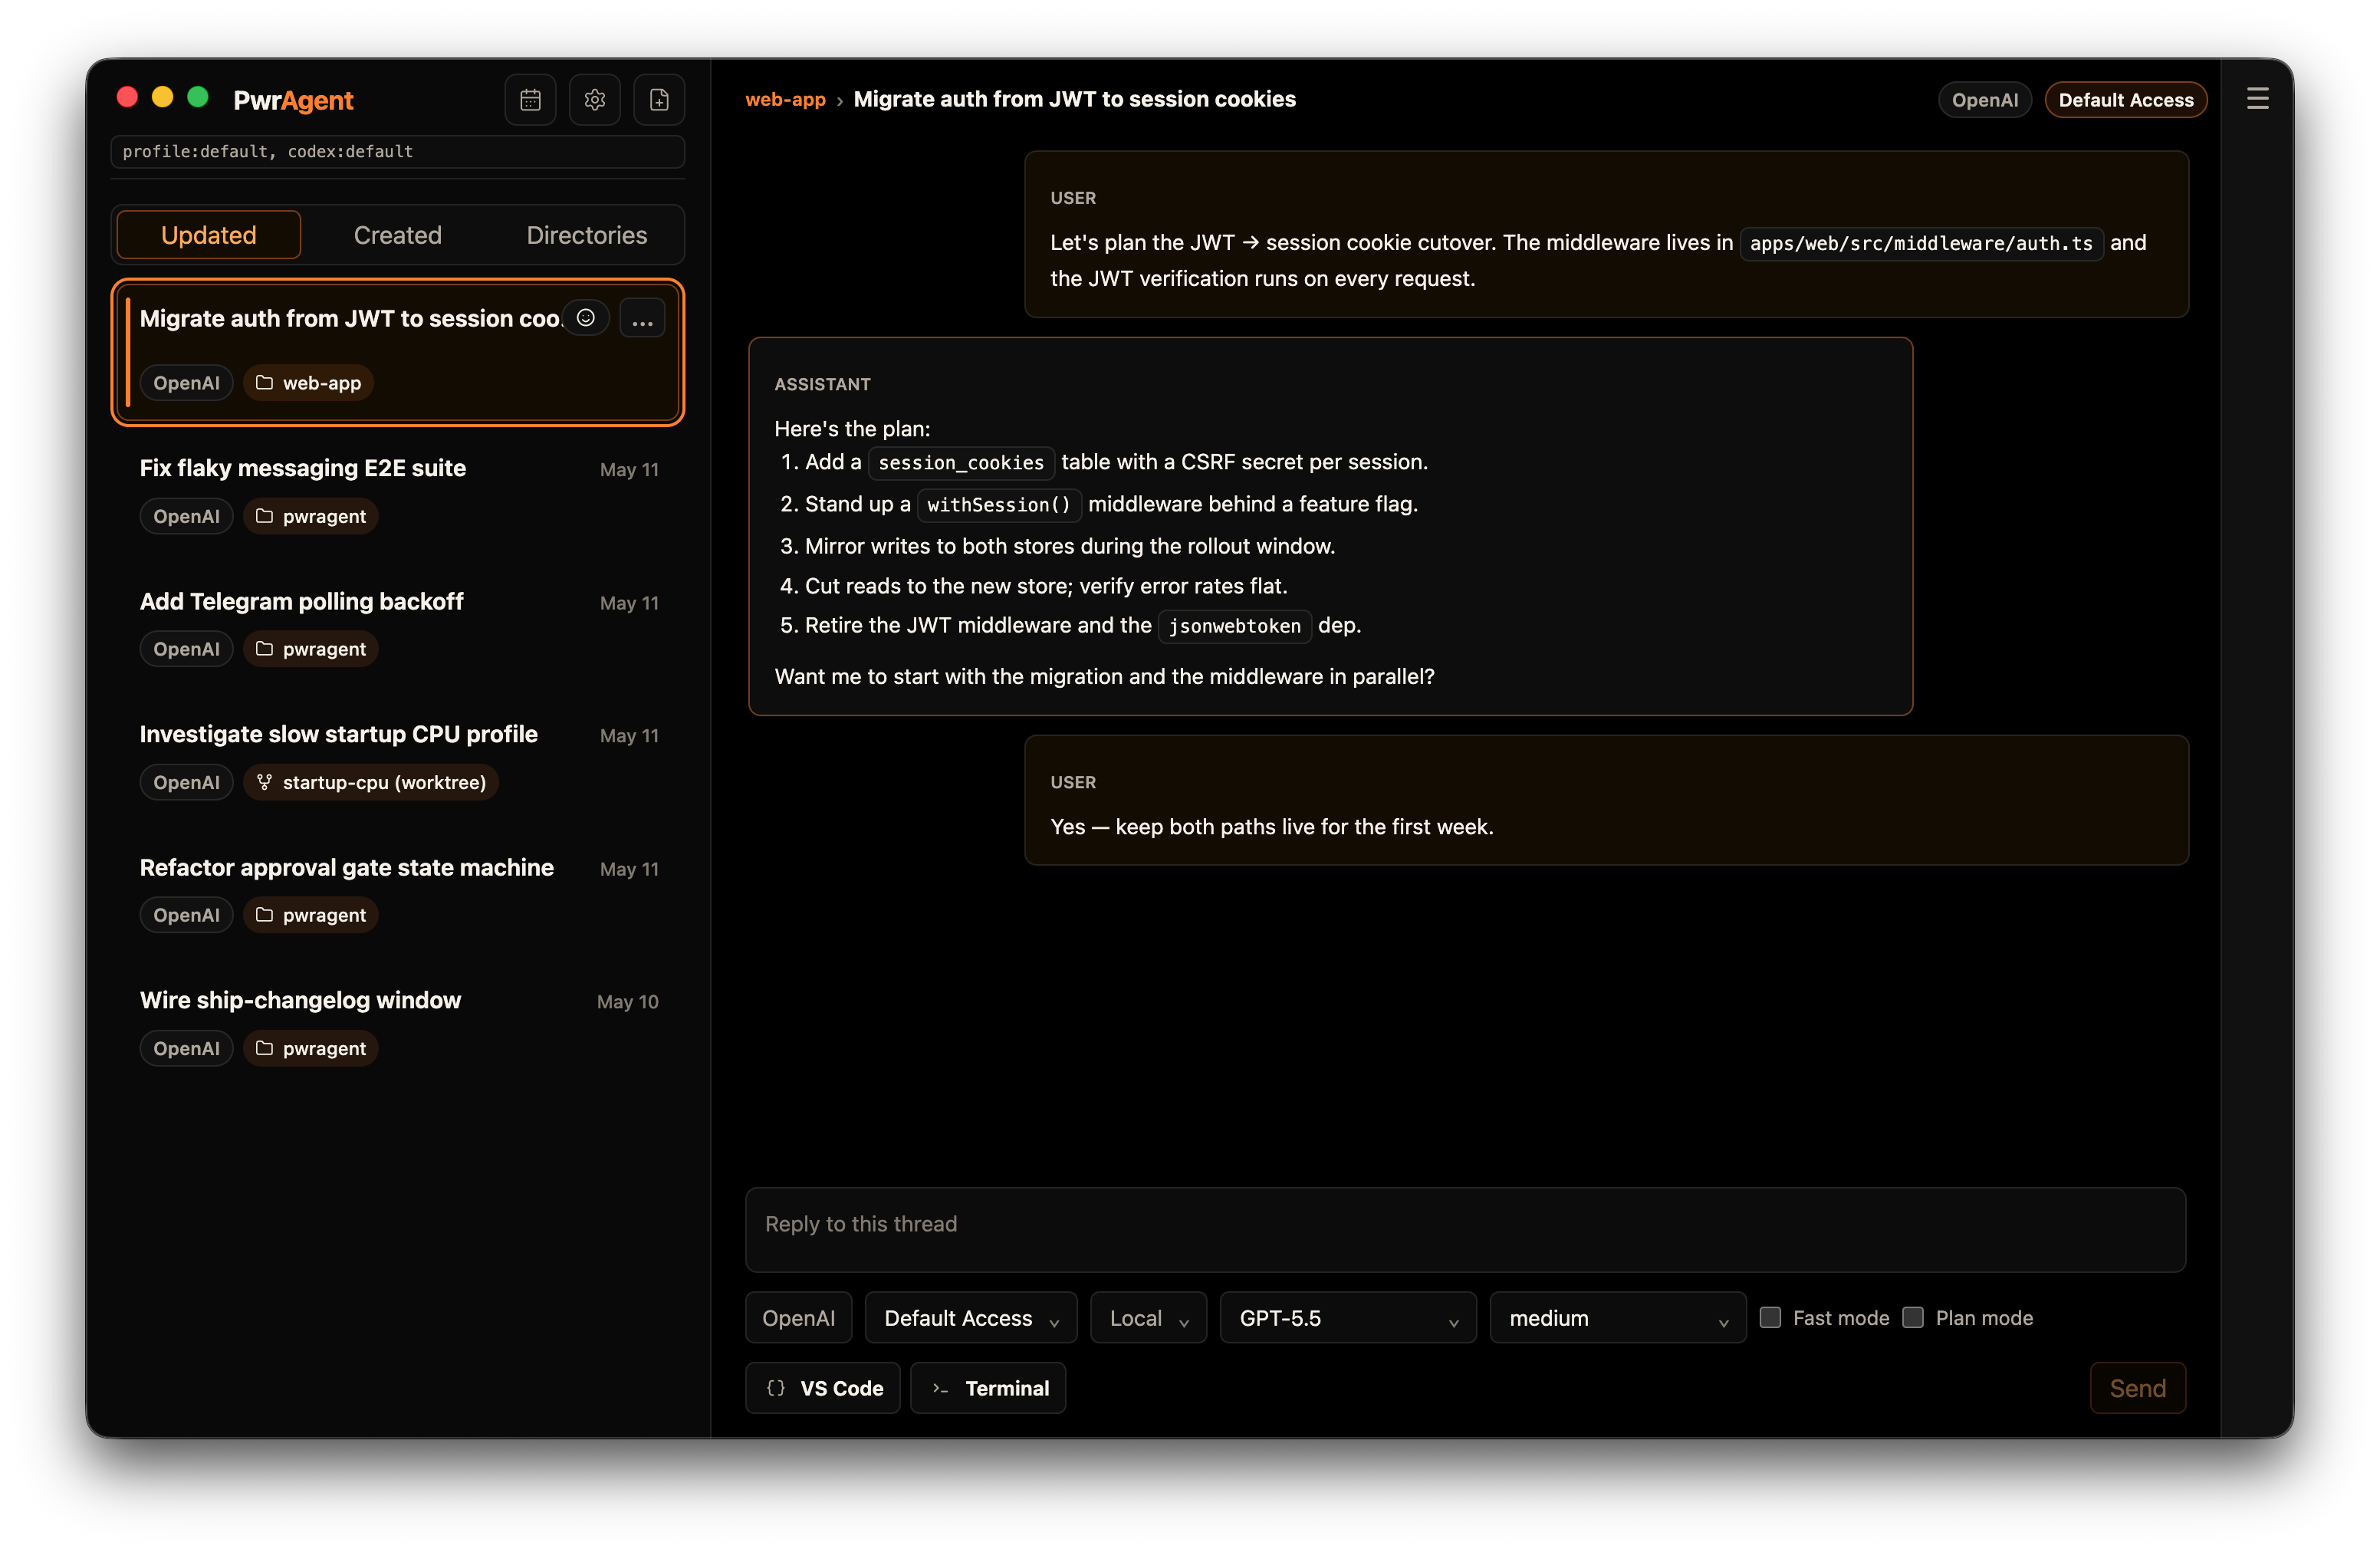Click the withSession() code snippet
Screen dimensions: 2380x1552
click(x=999, y=504)
